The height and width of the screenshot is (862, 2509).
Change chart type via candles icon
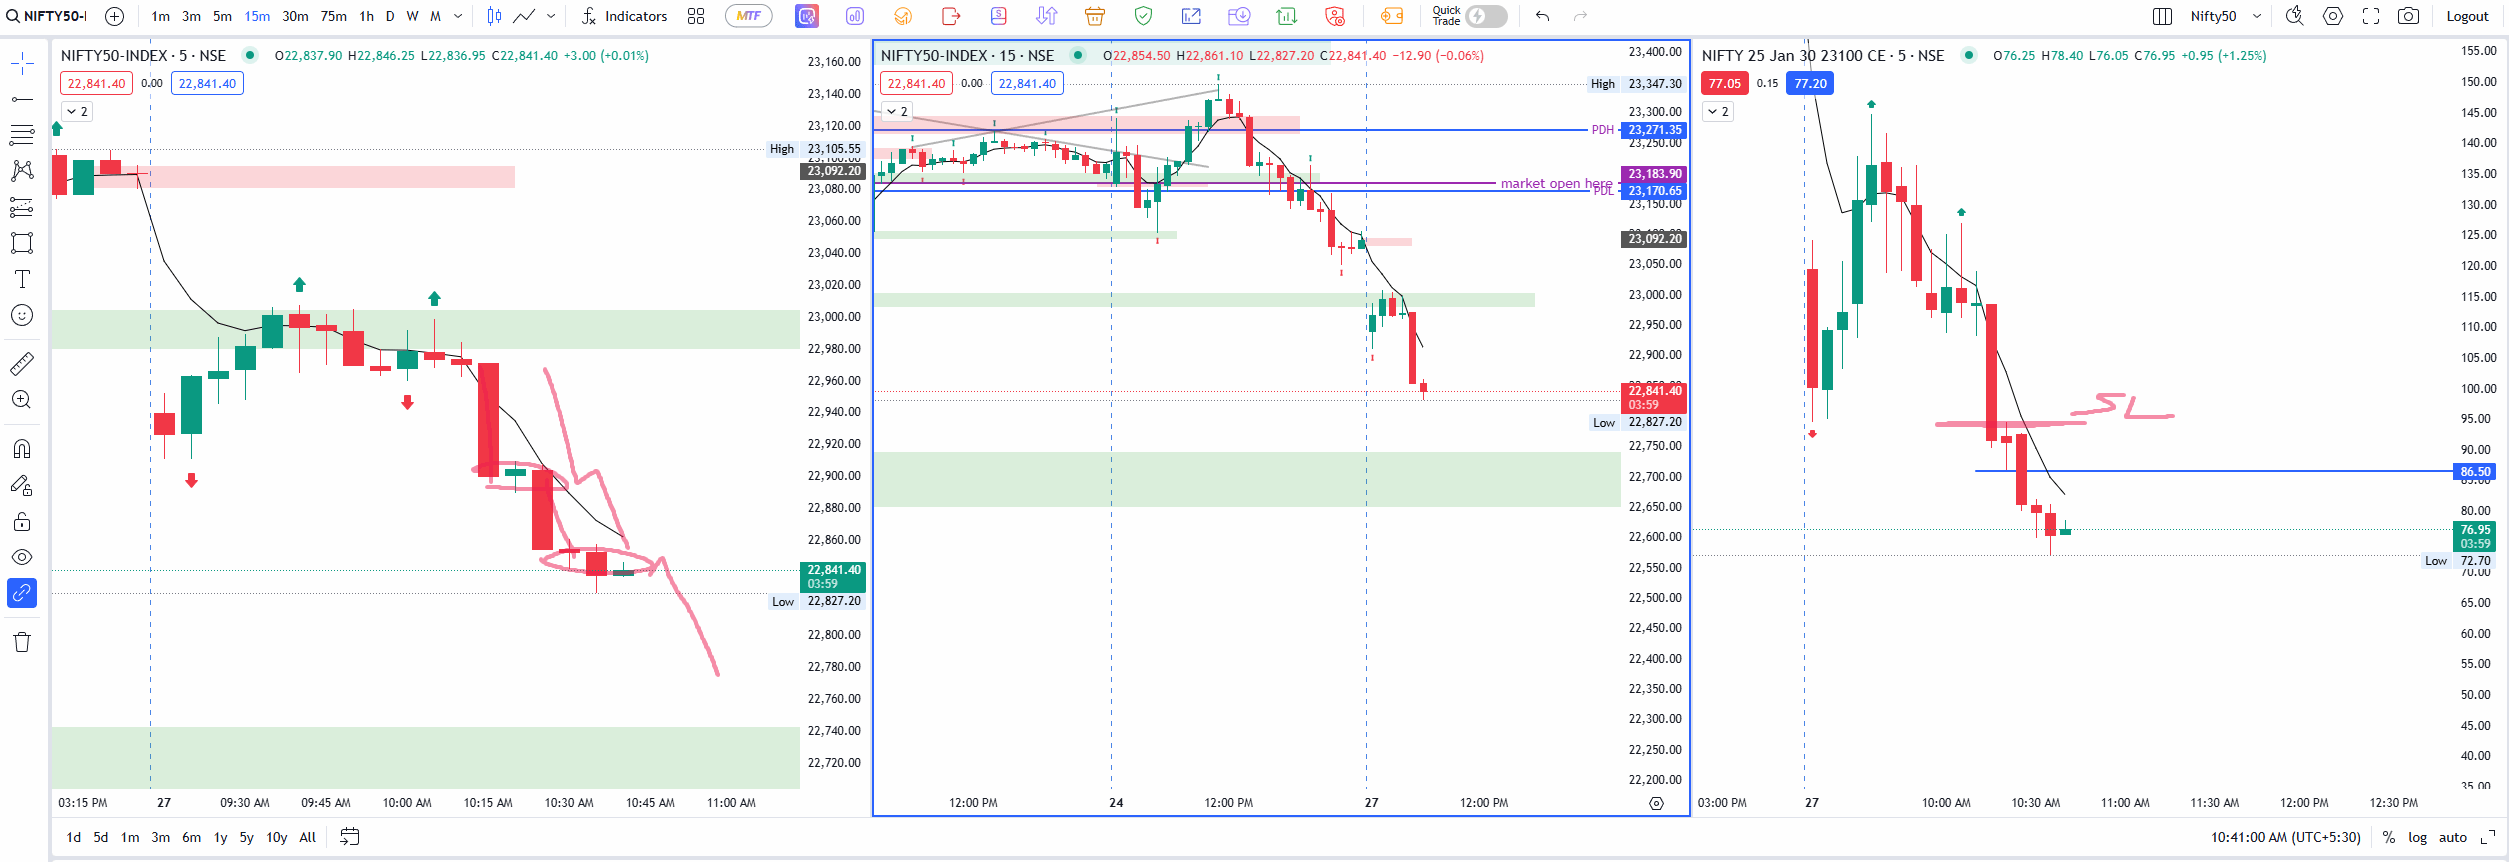494,16
